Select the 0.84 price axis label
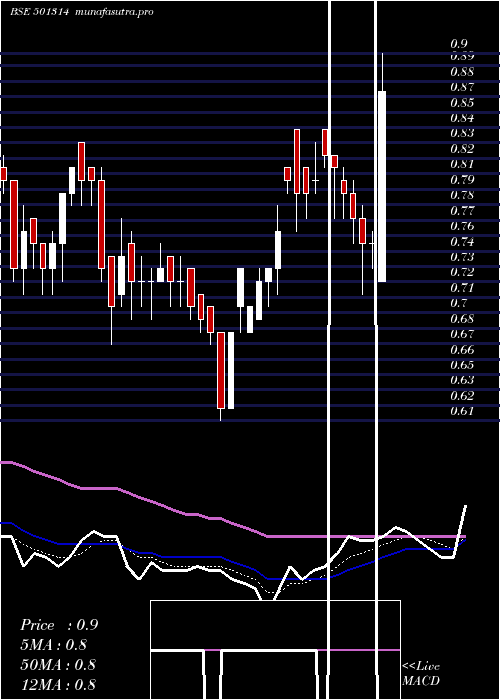500x700 pixels. 462,118
